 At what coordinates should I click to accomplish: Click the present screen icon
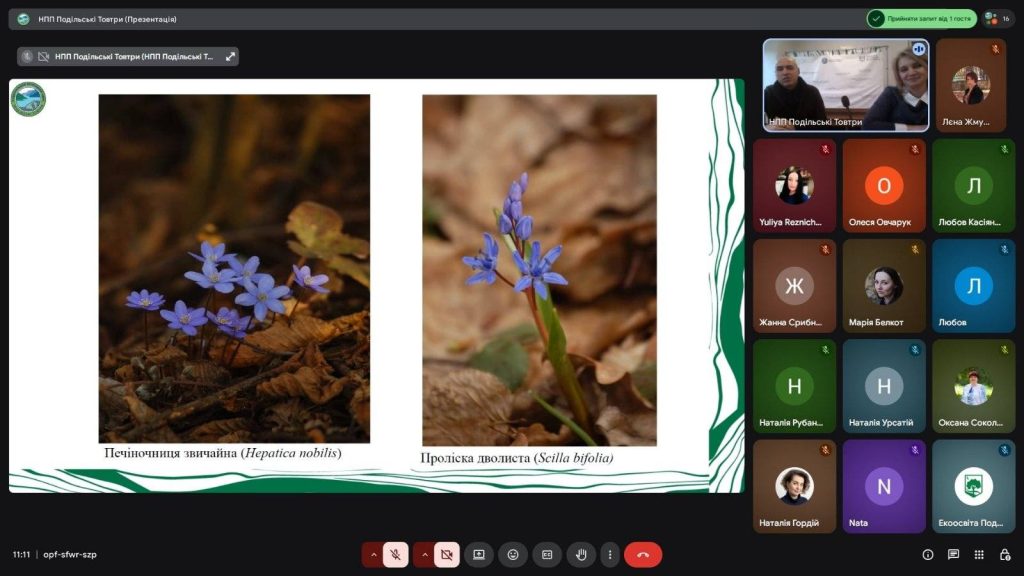click(x=479, y=554)
